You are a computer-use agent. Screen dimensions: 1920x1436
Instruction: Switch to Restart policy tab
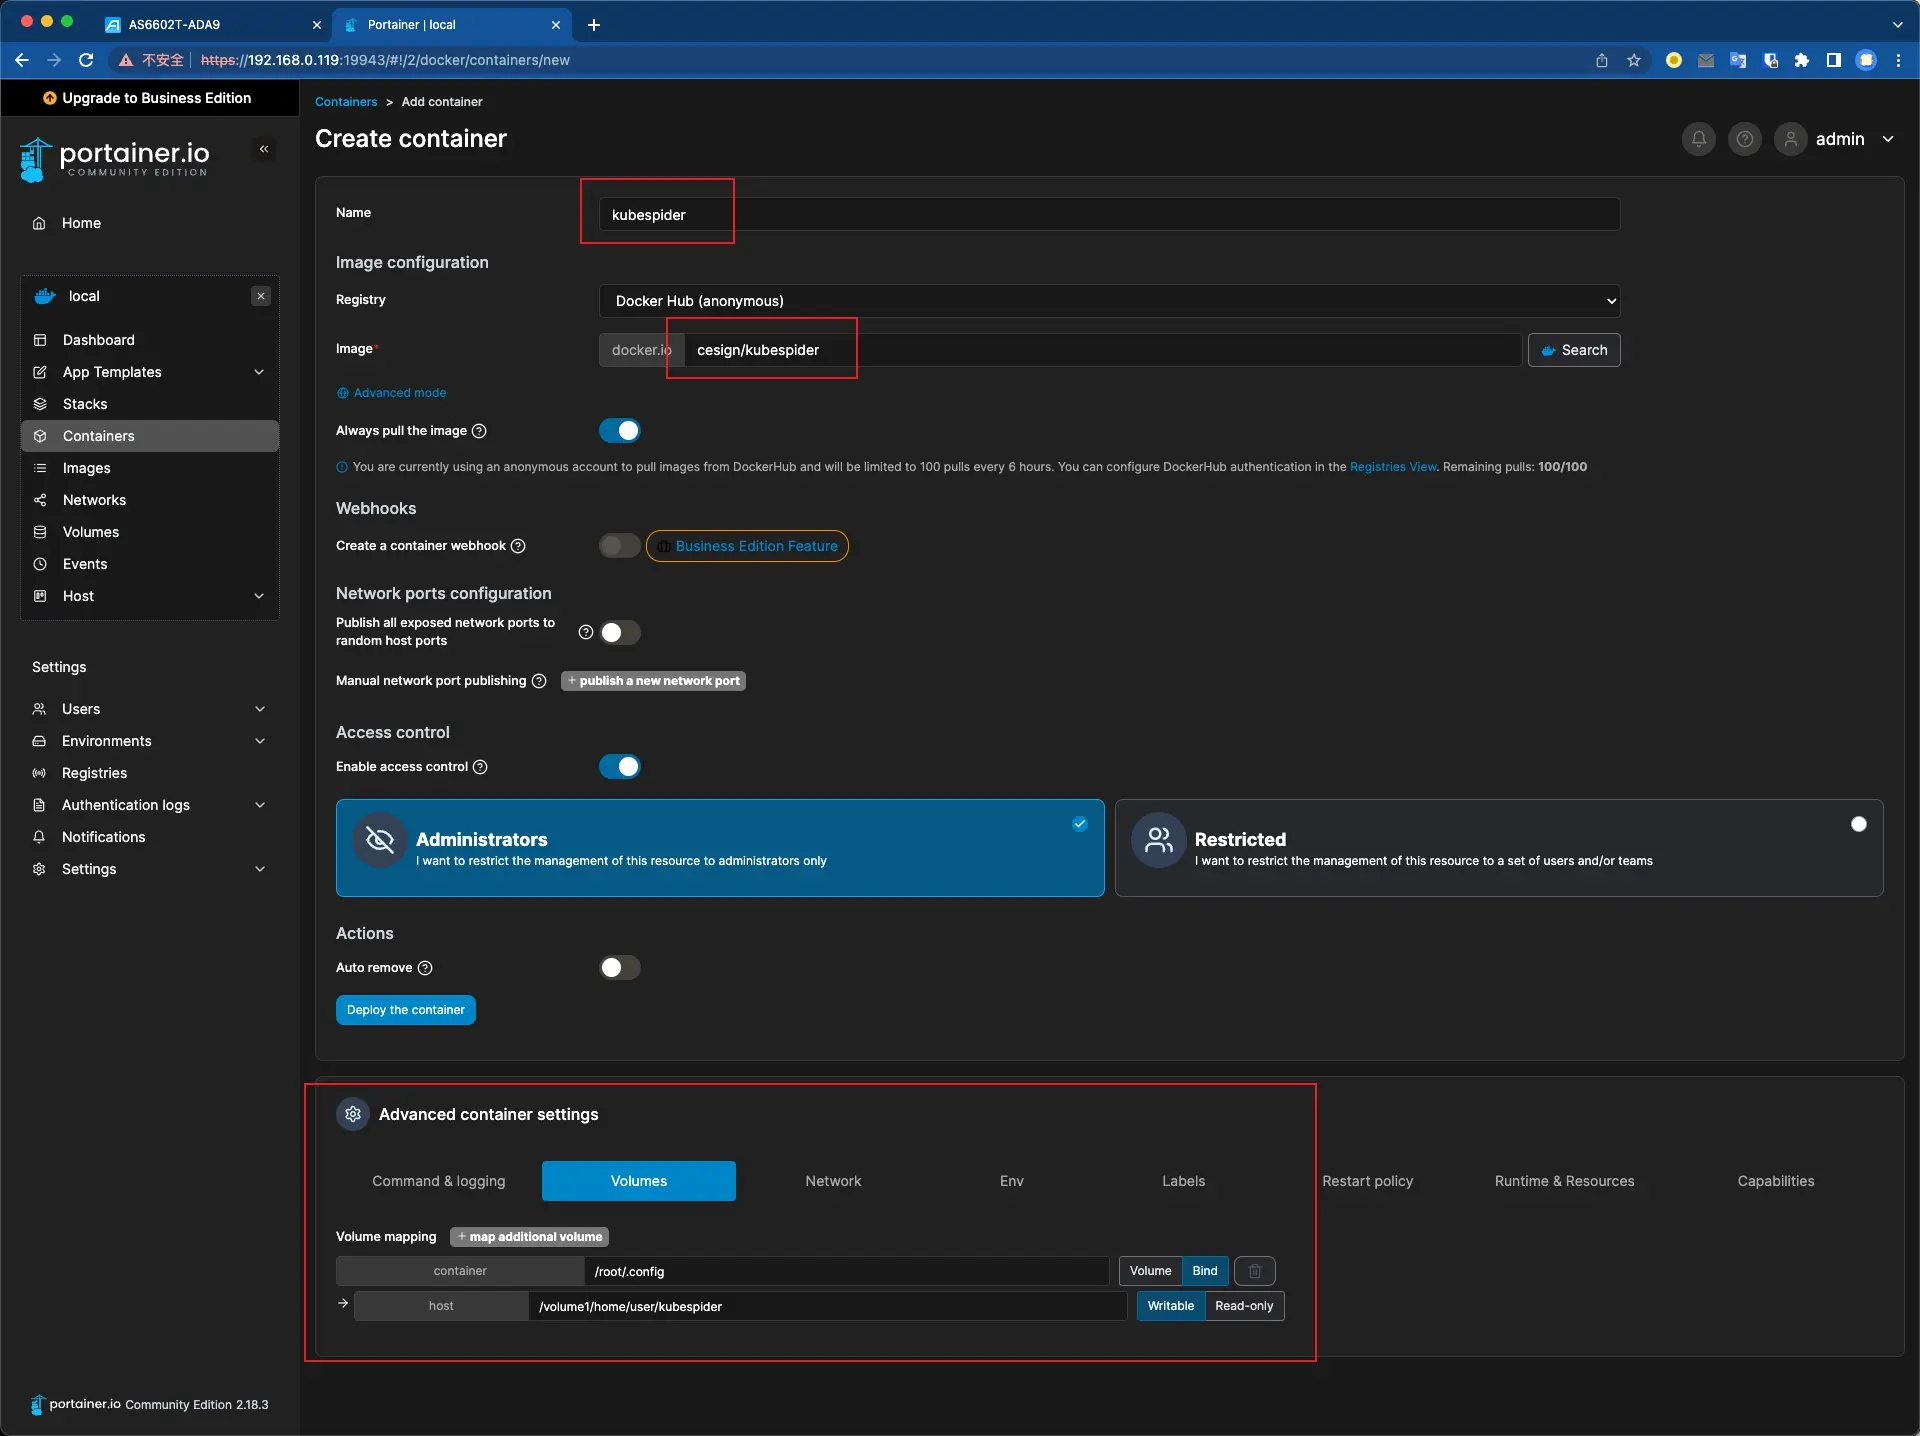[1368, 1181]
